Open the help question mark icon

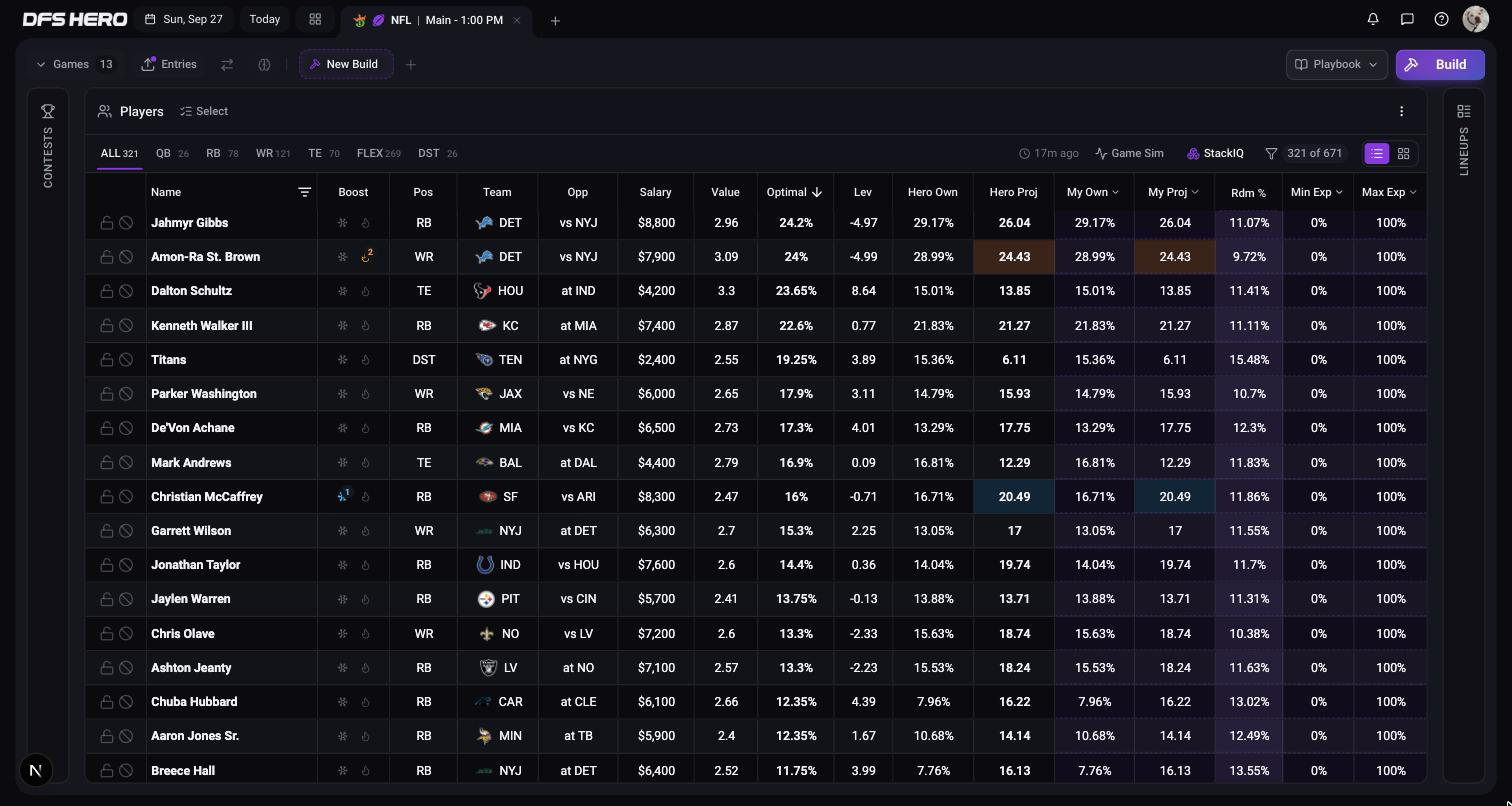click(1441, 19)
